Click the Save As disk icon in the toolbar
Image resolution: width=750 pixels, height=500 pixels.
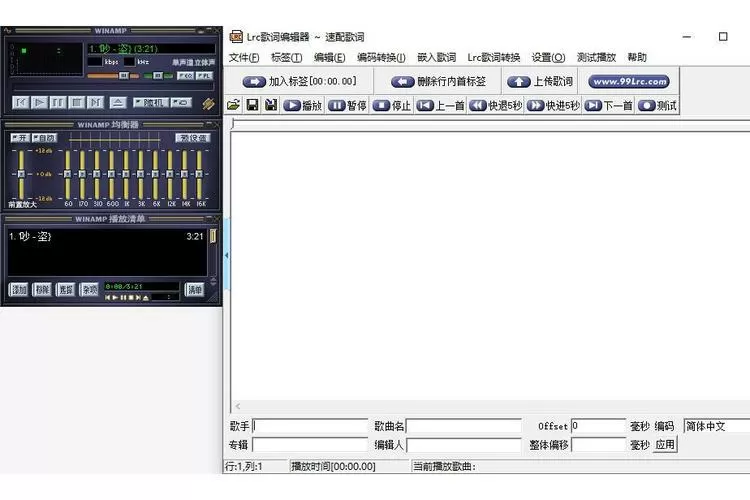coord(271,105)
